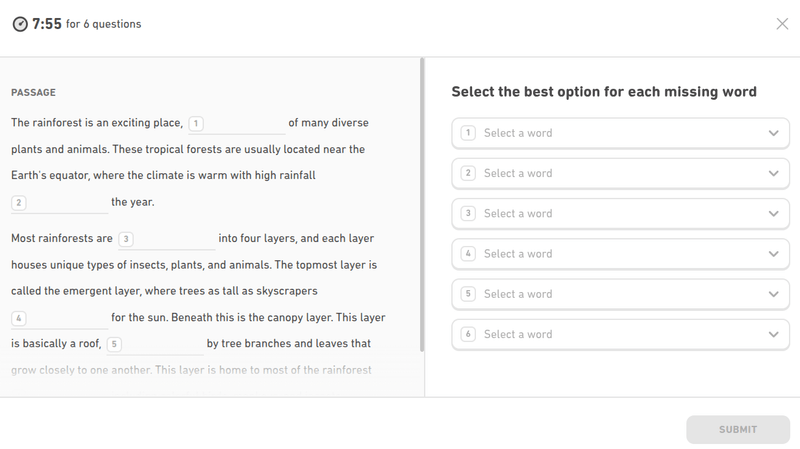
Task: Click blank 5 after 'basically a roof'
Action: pos(155,344)
